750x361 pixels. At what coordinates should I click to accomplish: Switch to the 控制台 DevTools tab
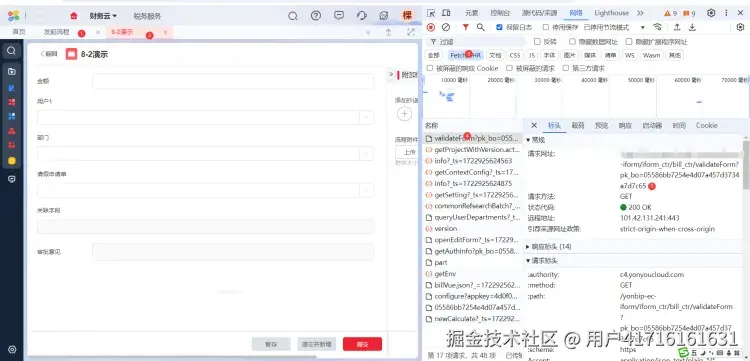point(500,13)
